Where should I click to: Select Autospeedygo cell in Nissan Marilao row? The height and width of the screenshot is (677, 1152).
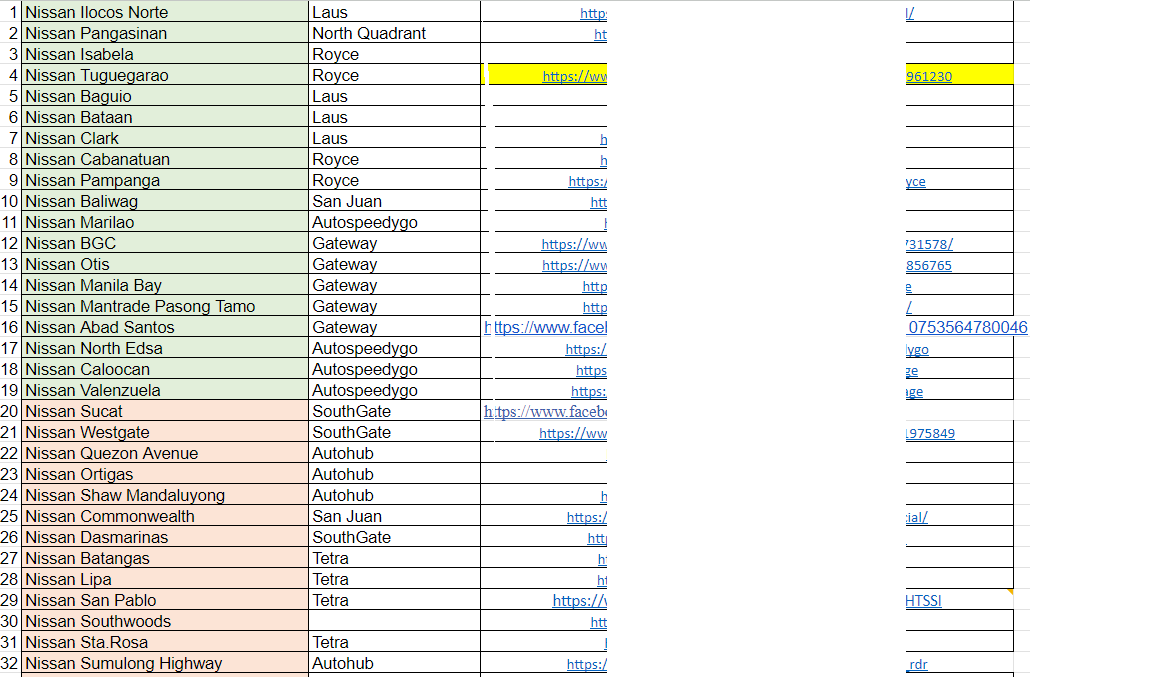(395, 222)
